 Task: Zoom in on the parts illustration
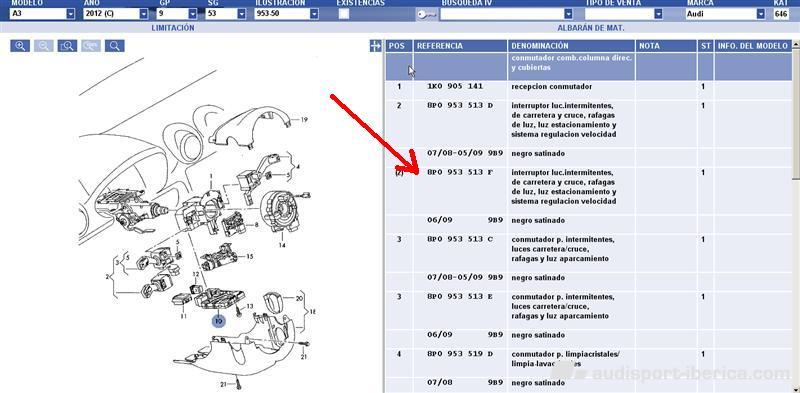20,46
